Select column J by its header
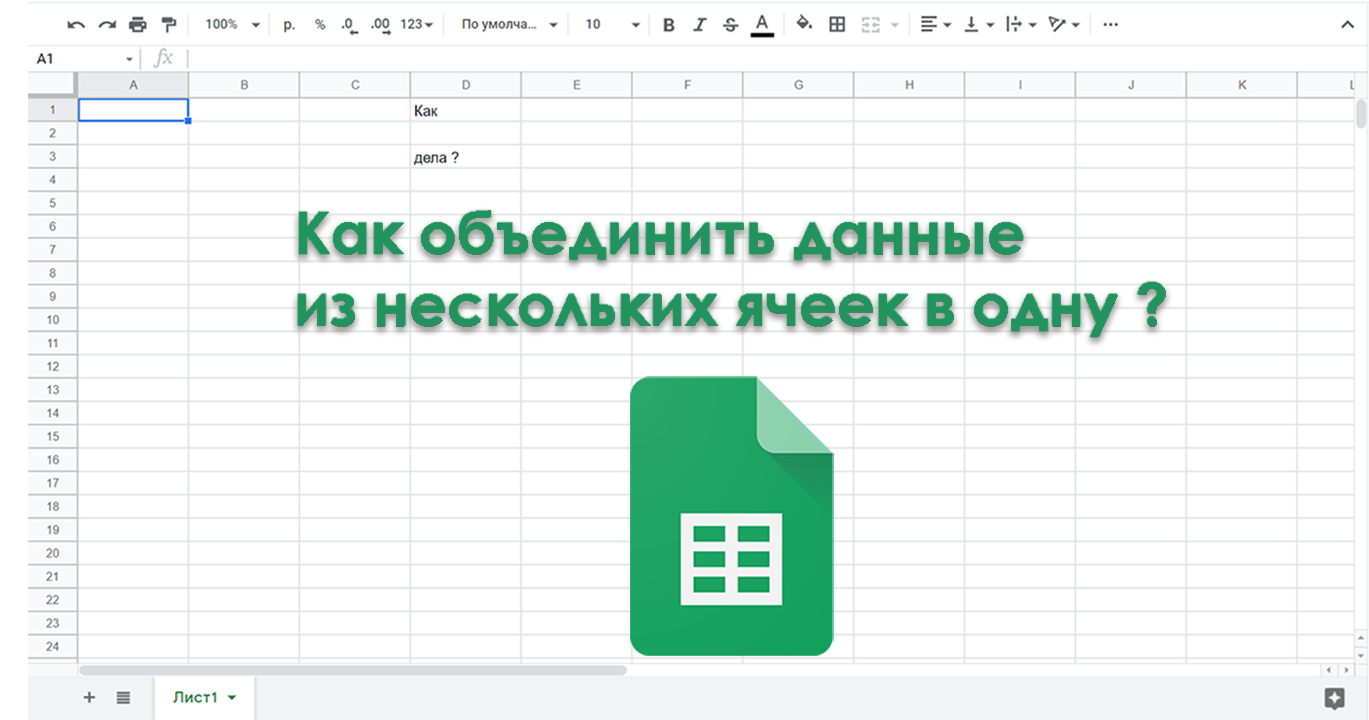 [x=1132, y=86]
